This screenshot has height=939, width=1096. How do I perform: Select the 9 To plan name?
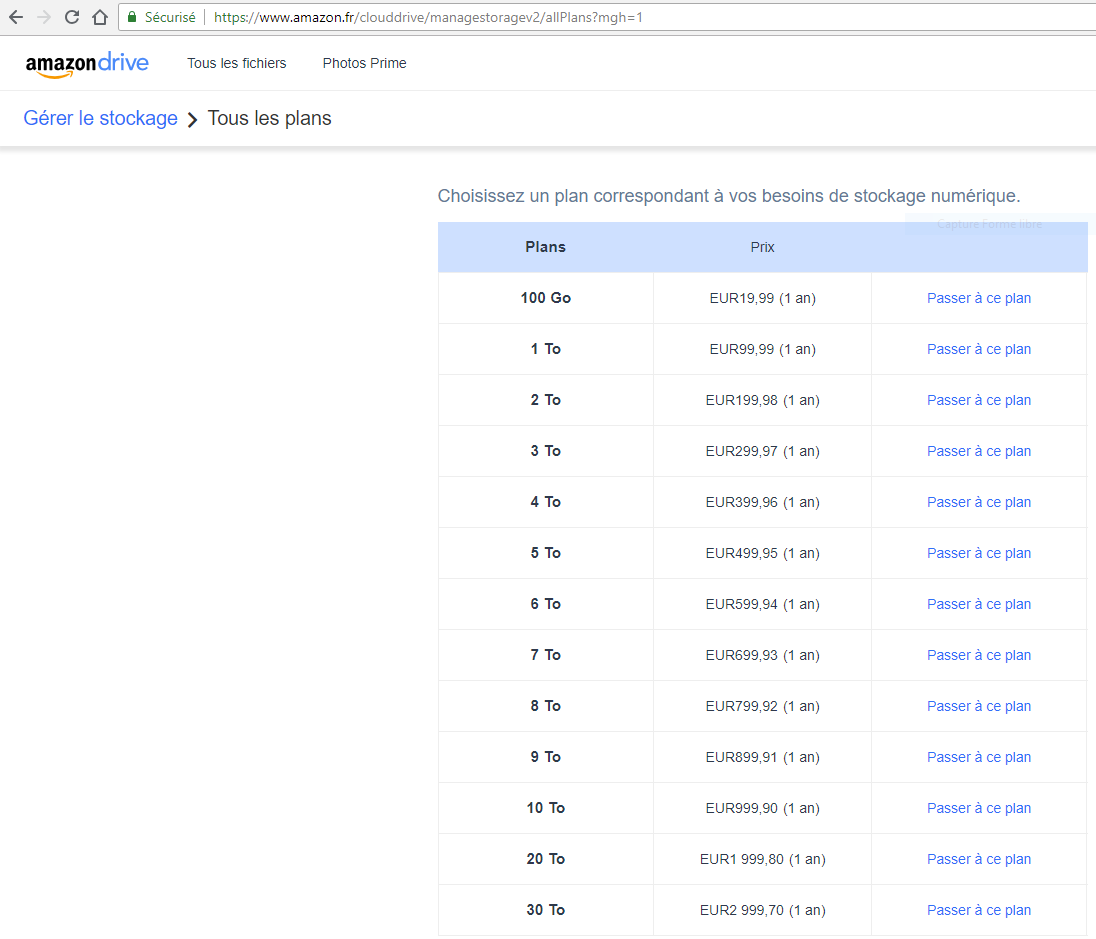coord(545,757)
